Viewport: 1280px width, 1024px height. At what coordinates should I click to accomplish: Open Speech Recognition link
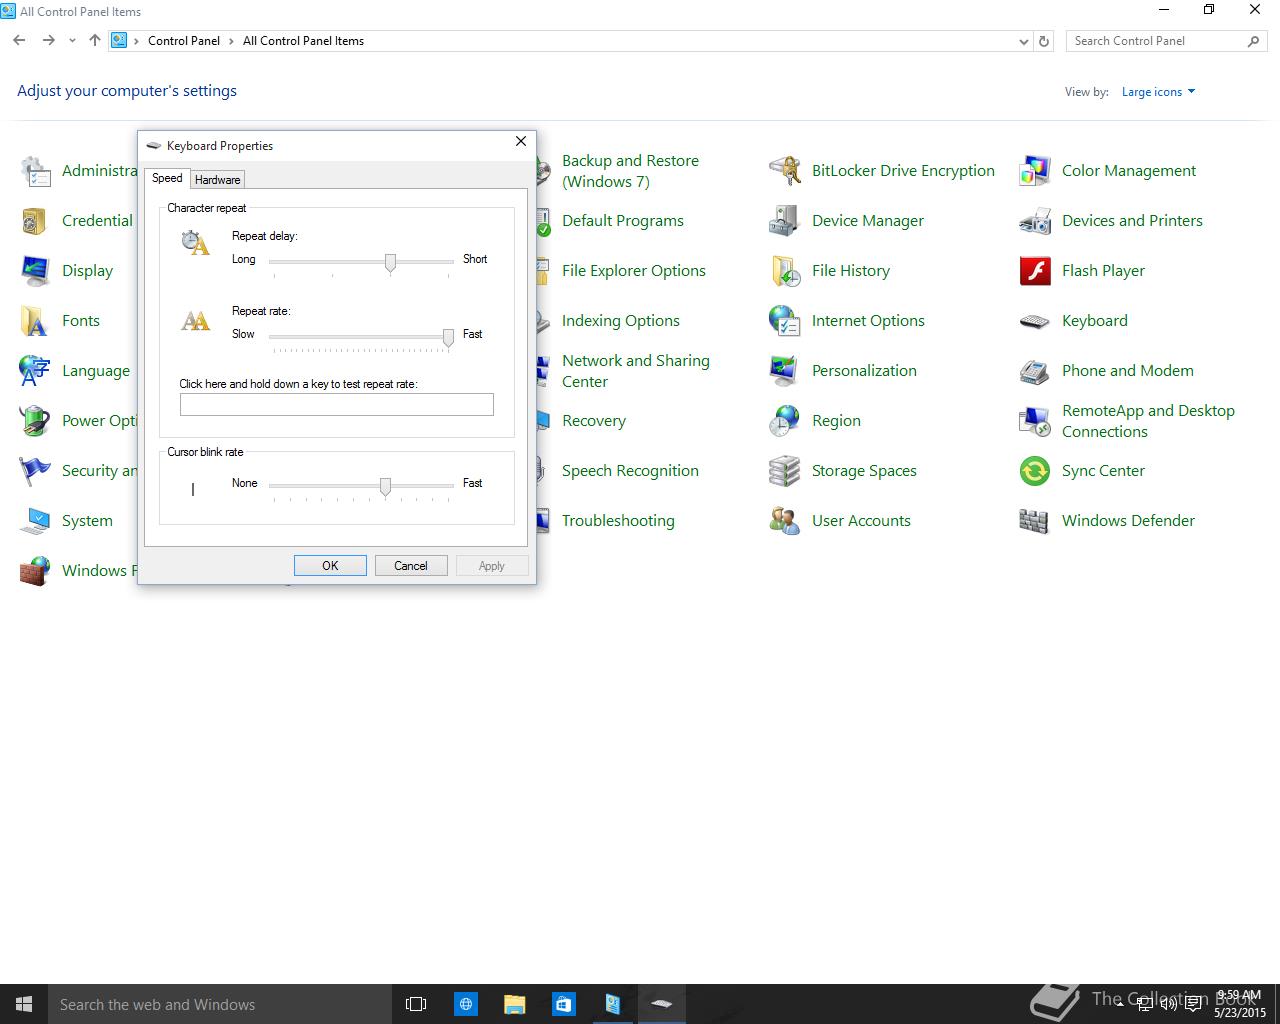pyautogui.click(x=630, y=471)
